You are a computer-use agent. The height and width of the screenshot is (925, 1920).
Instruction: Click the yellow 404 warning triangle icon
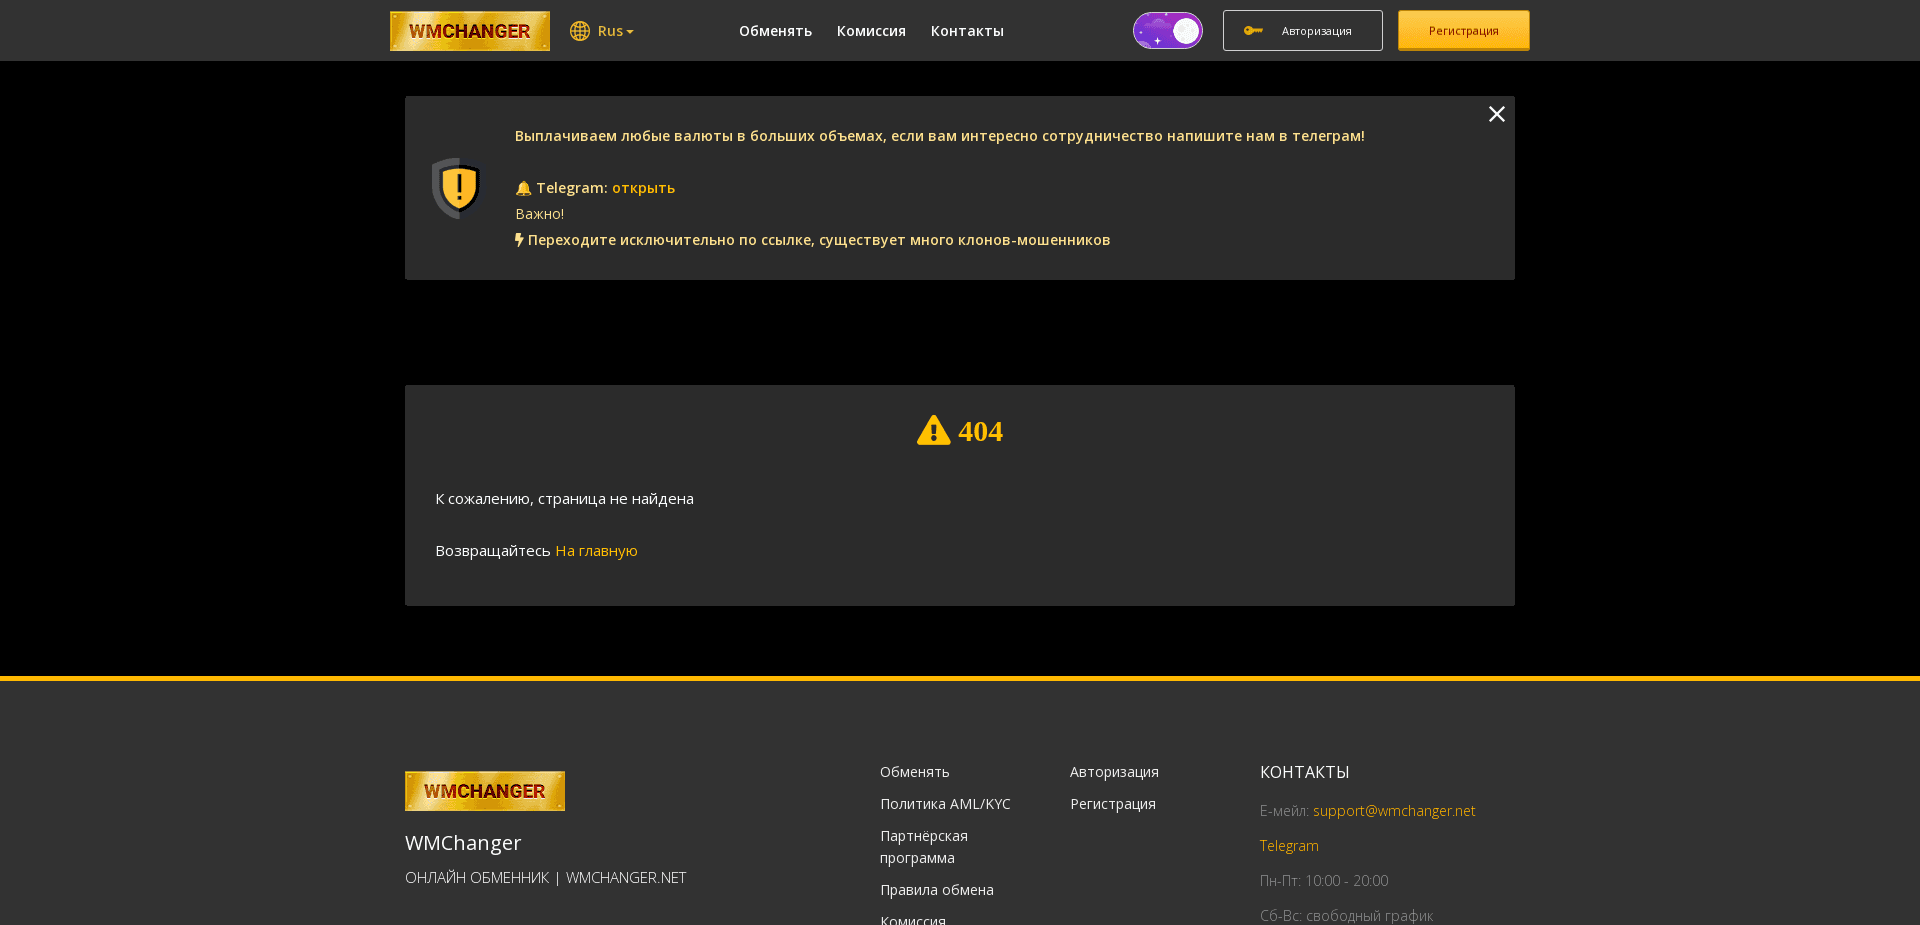pyautogui.click(x=933, y=430)
